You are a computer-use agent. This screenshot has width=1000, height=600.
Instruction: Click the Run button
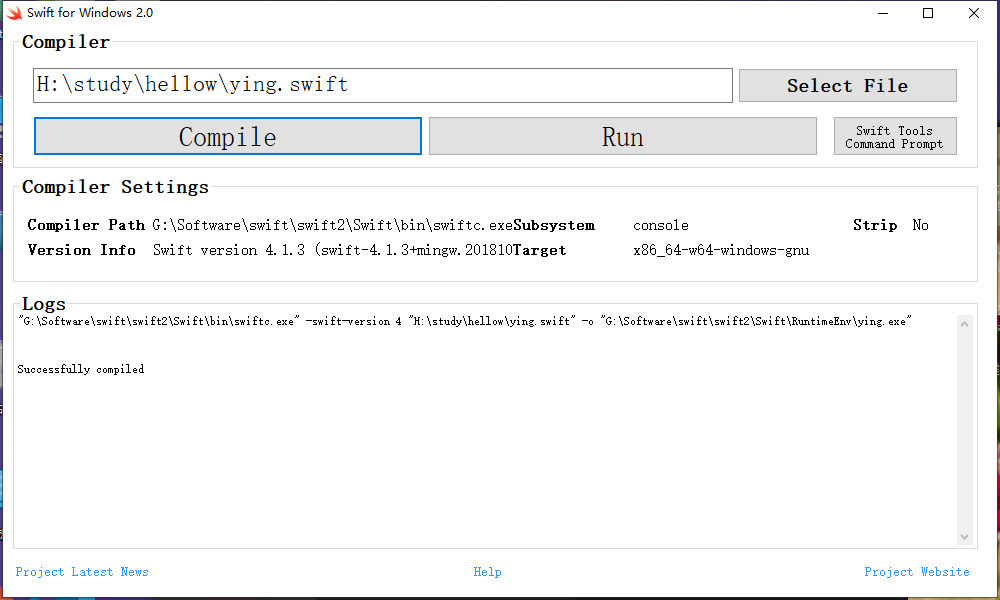[622, 136]
